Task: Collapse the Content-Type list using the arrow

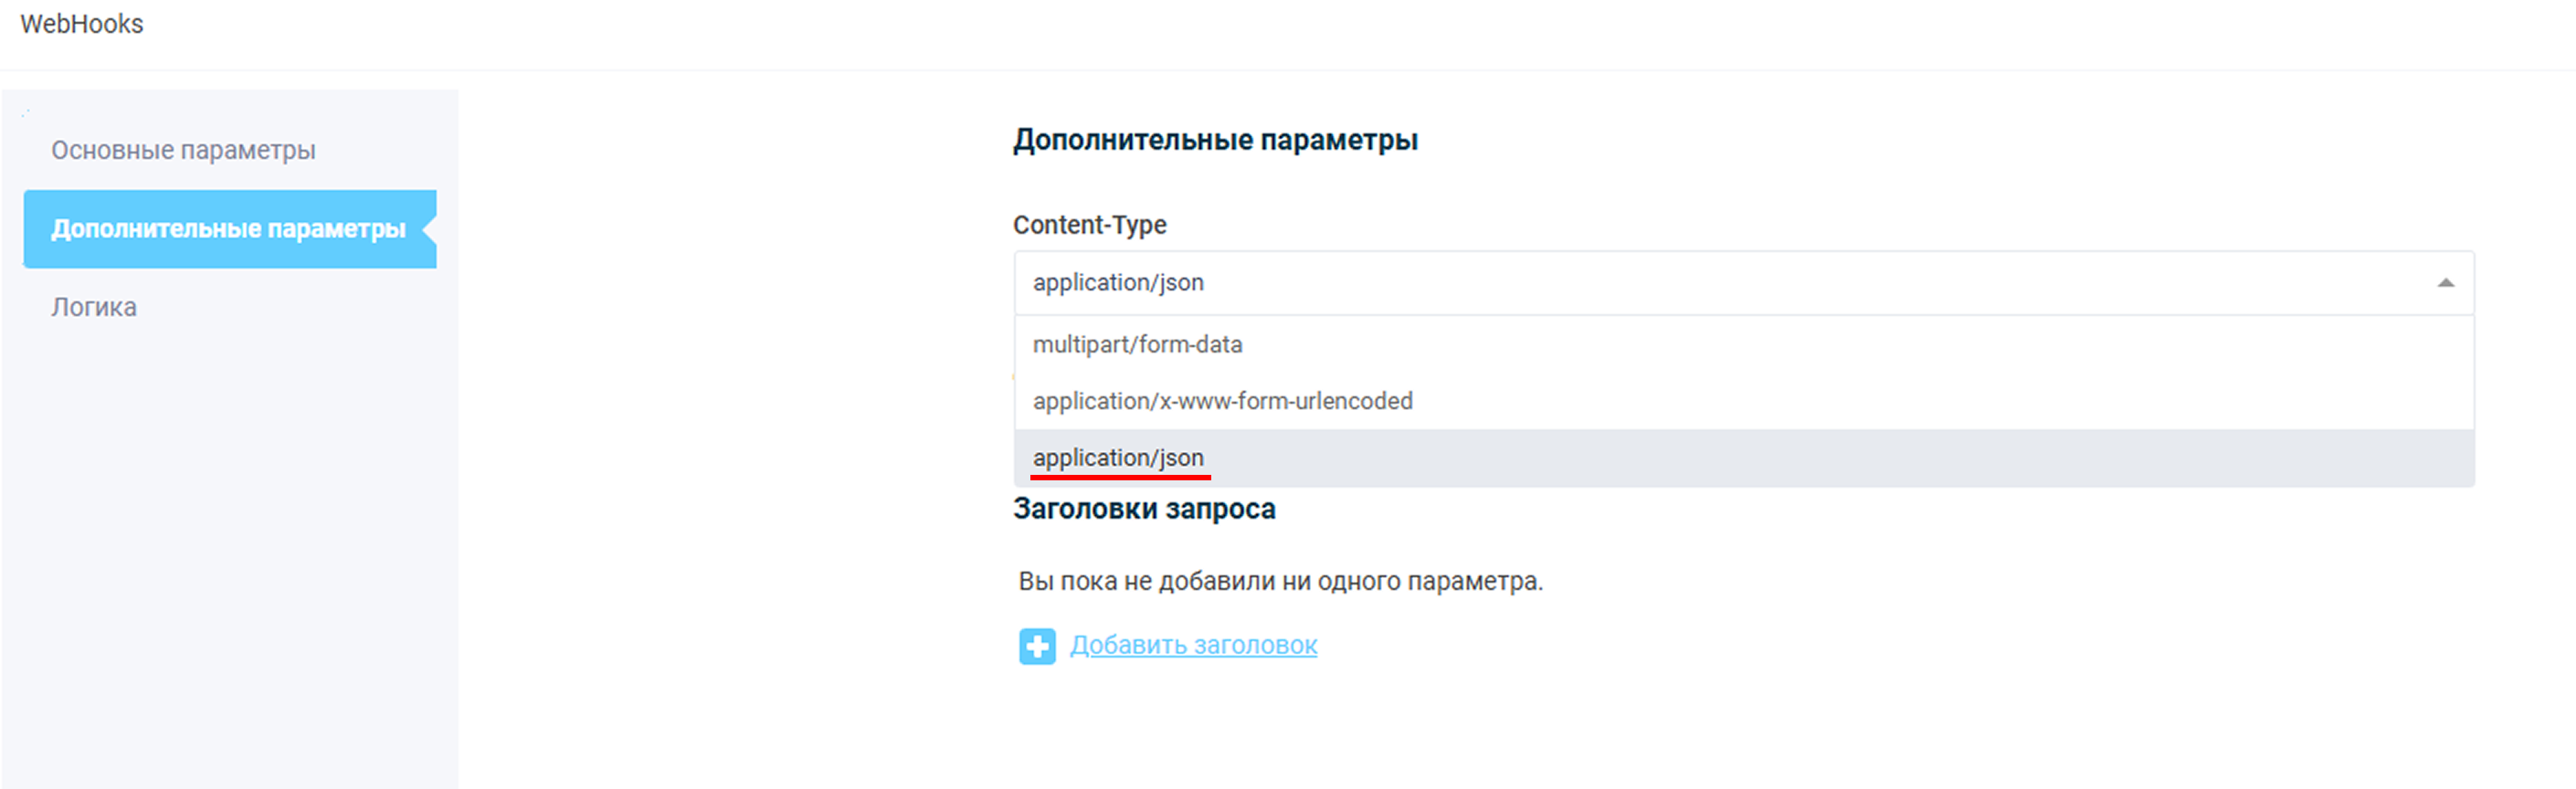Action: click(x=2445, y=283)
